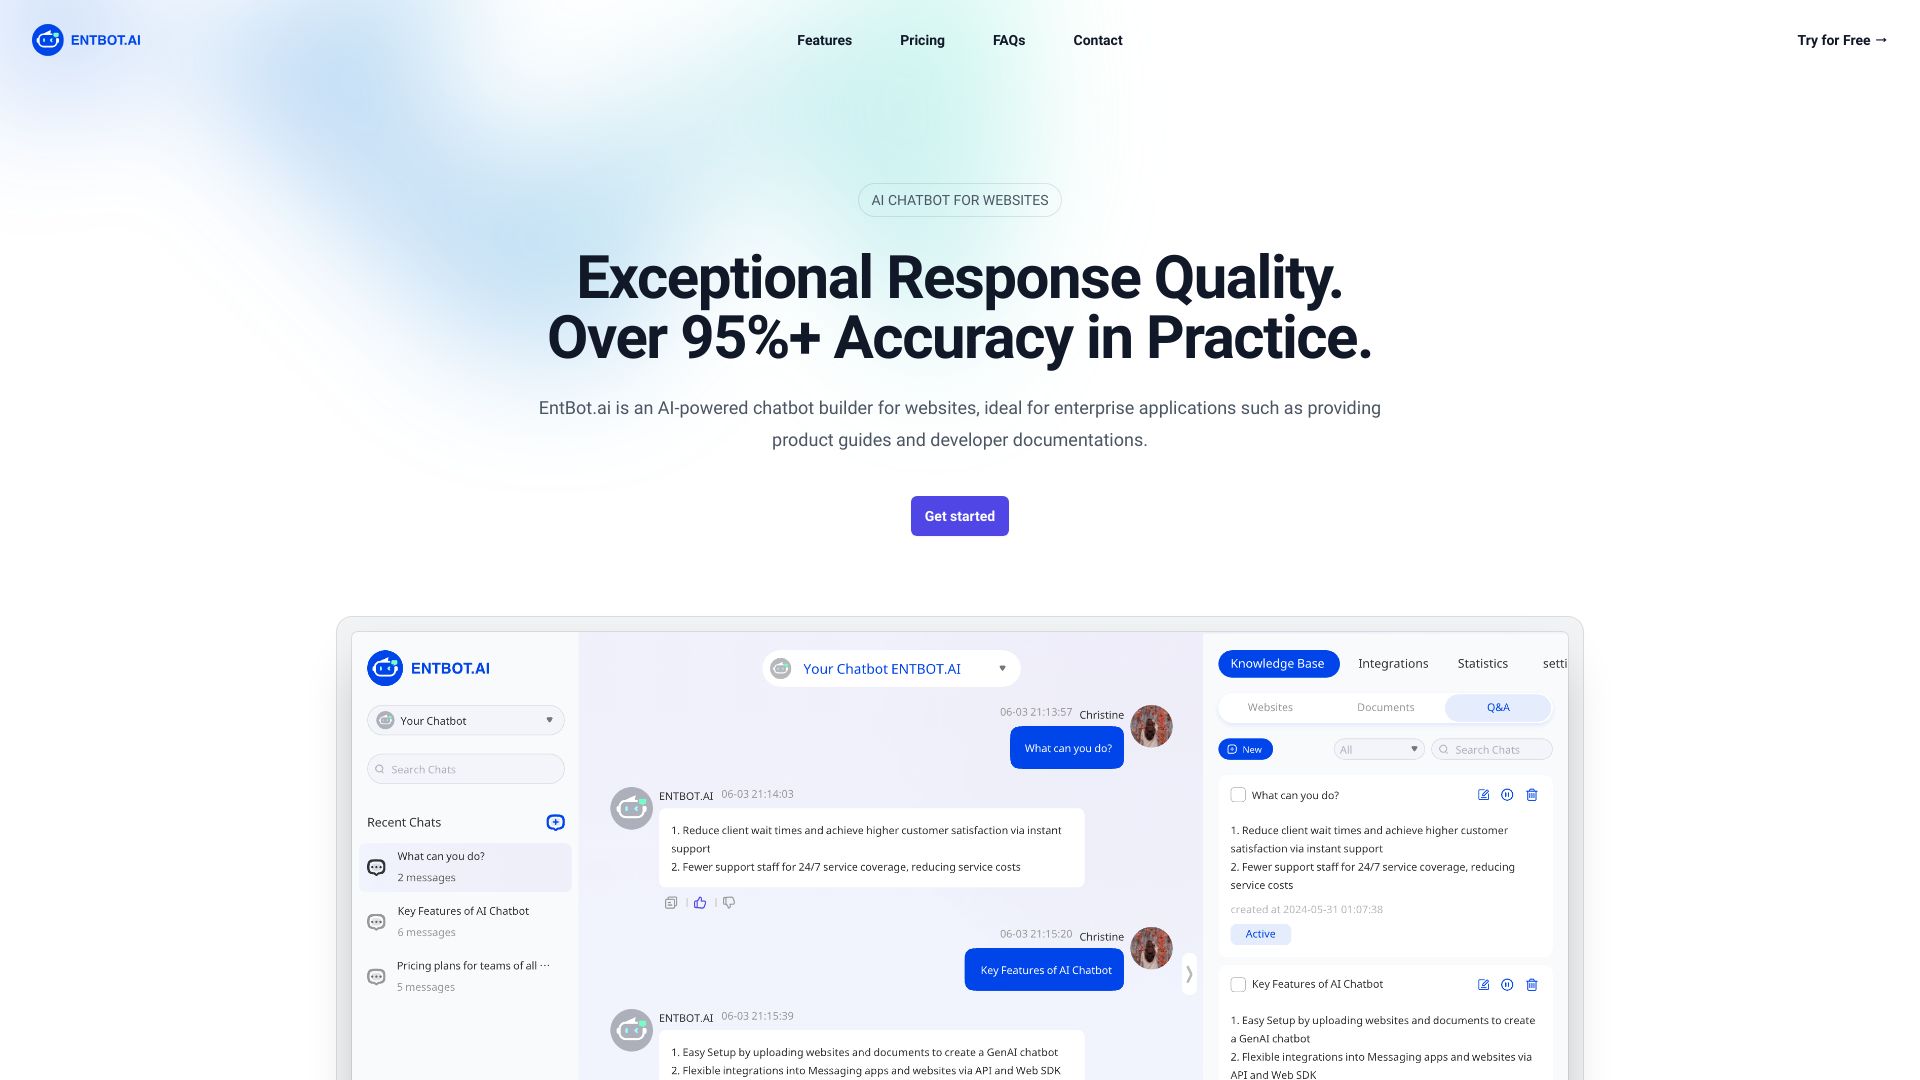The width and height of the screenshot is (1920, 1080).
Task: Switch to the Documents tab in Knowledge Base
Action: pyautogui.click(x=1385, y=707)
